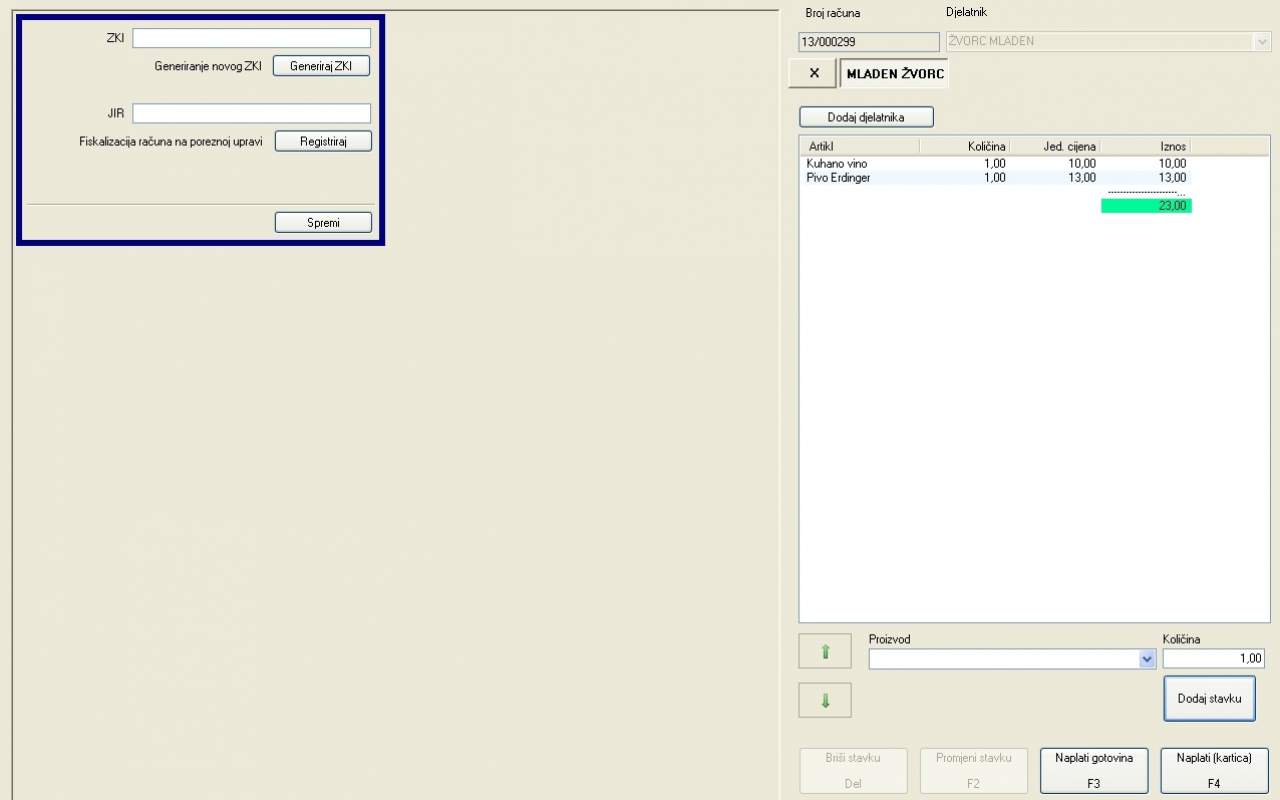
Task: Click the Registriraj button
Action: coord(323,142)
